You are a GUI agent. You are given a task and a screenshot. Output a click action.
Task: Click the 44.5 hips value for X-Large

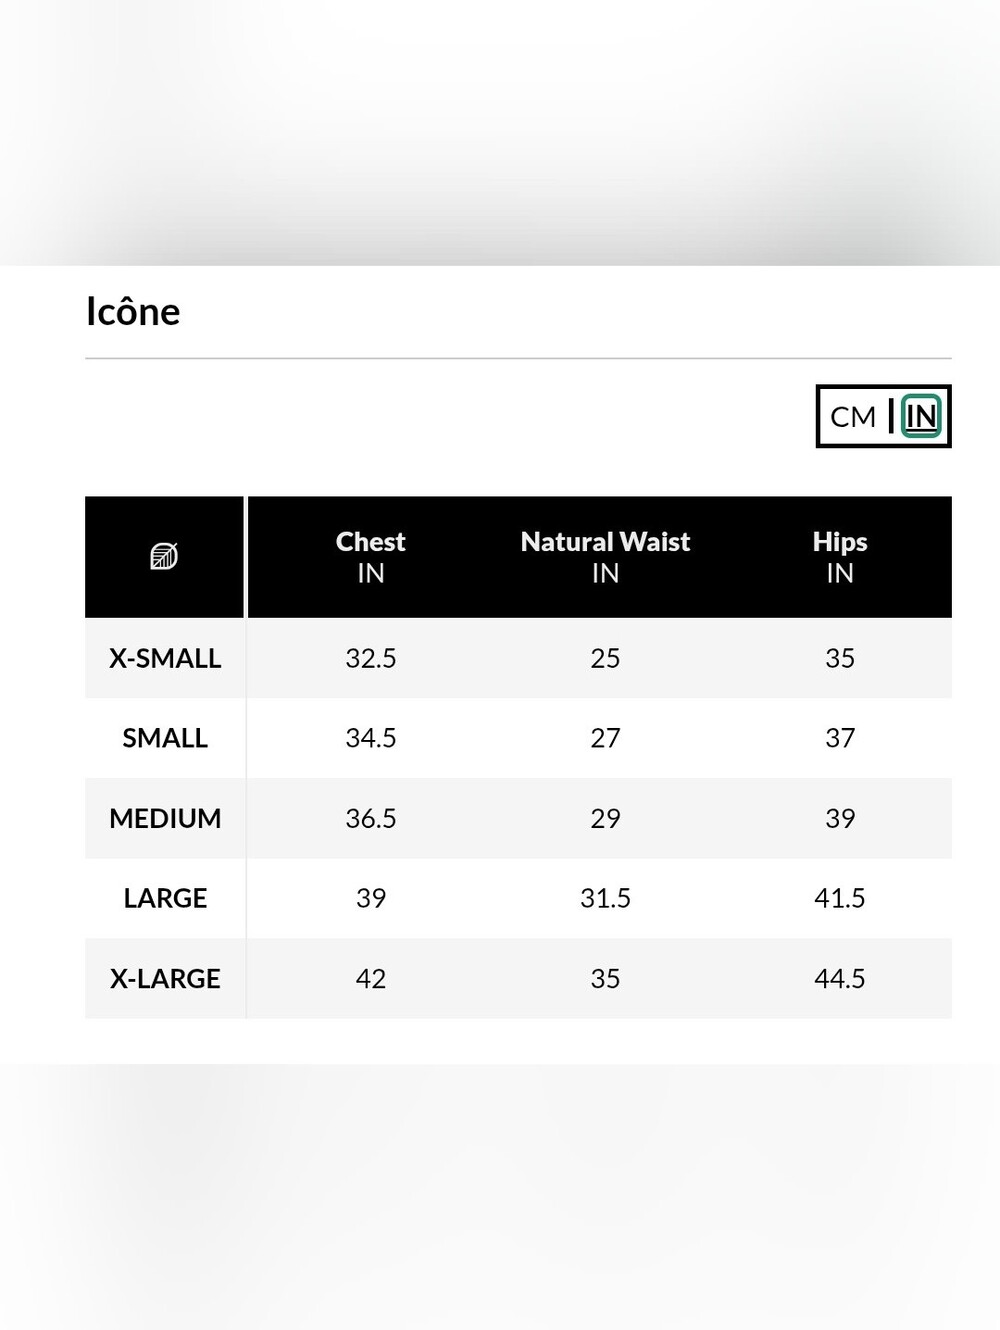pyautogui.click(x=840, y=978)
